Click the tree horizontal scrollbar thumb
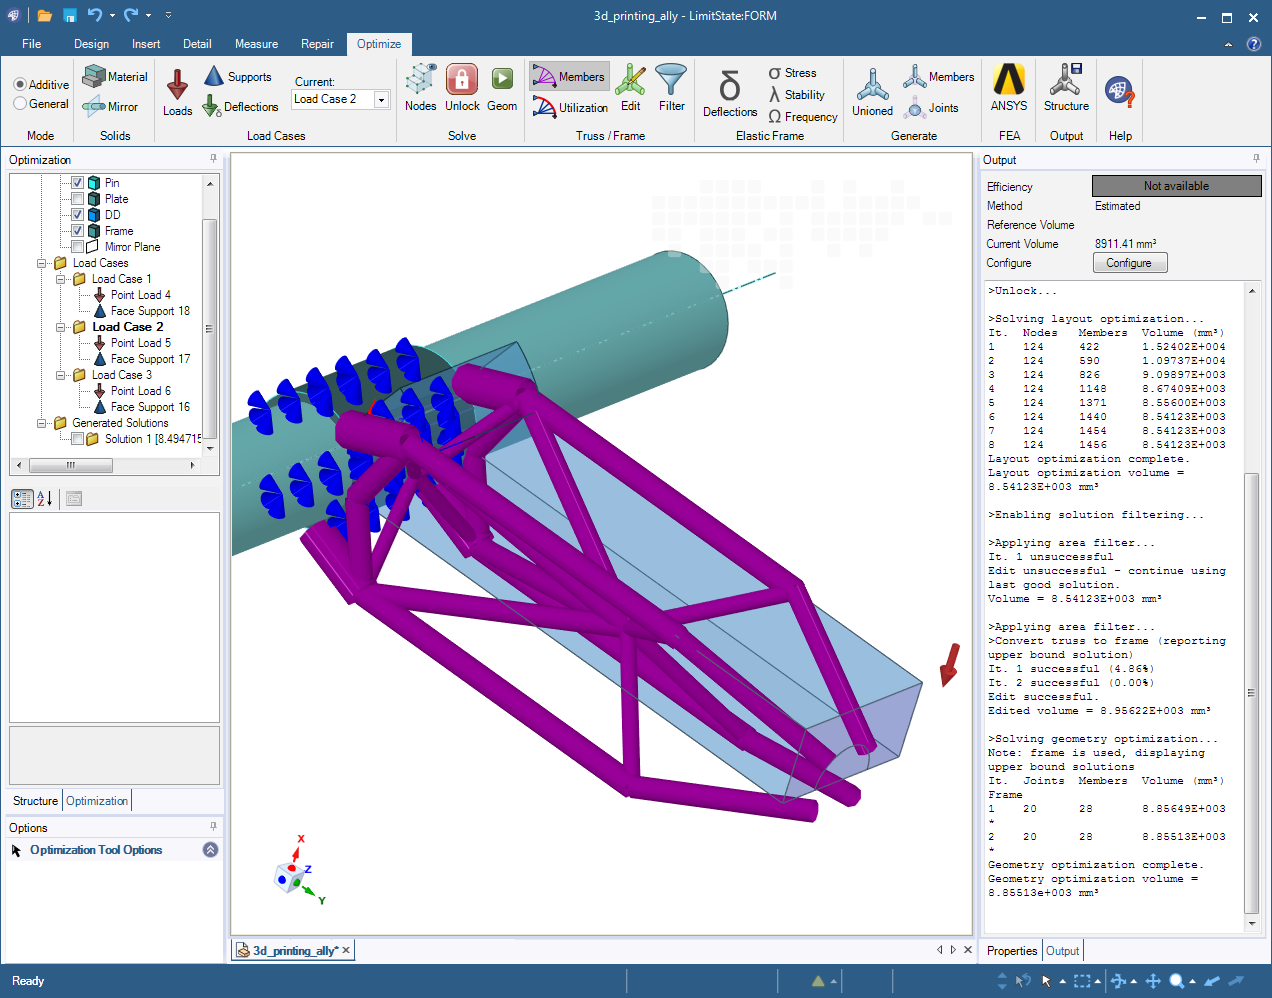The height and width of the screenshot is (998, 1272). (70, 465)
